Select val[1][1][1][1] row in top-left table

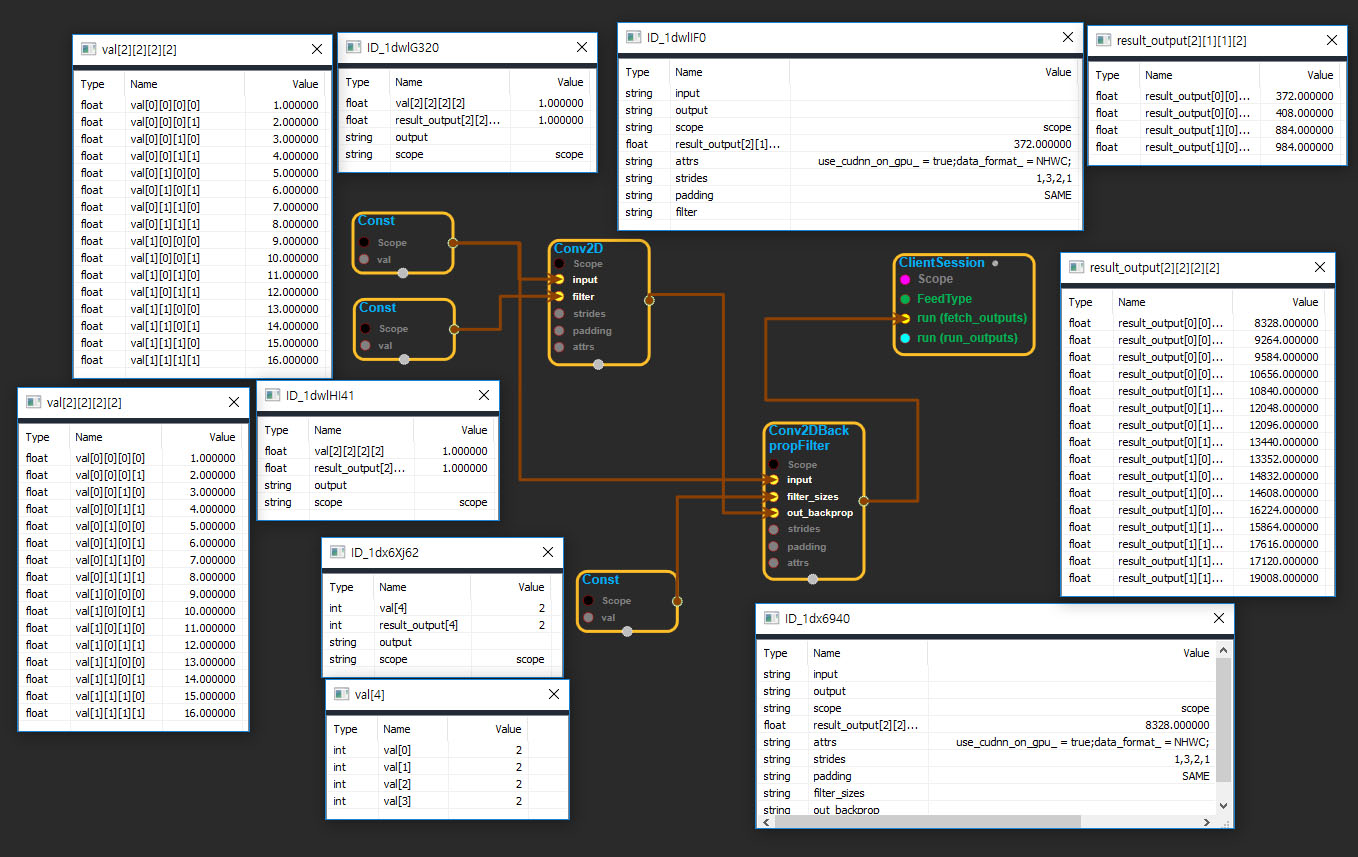point(202,360)
